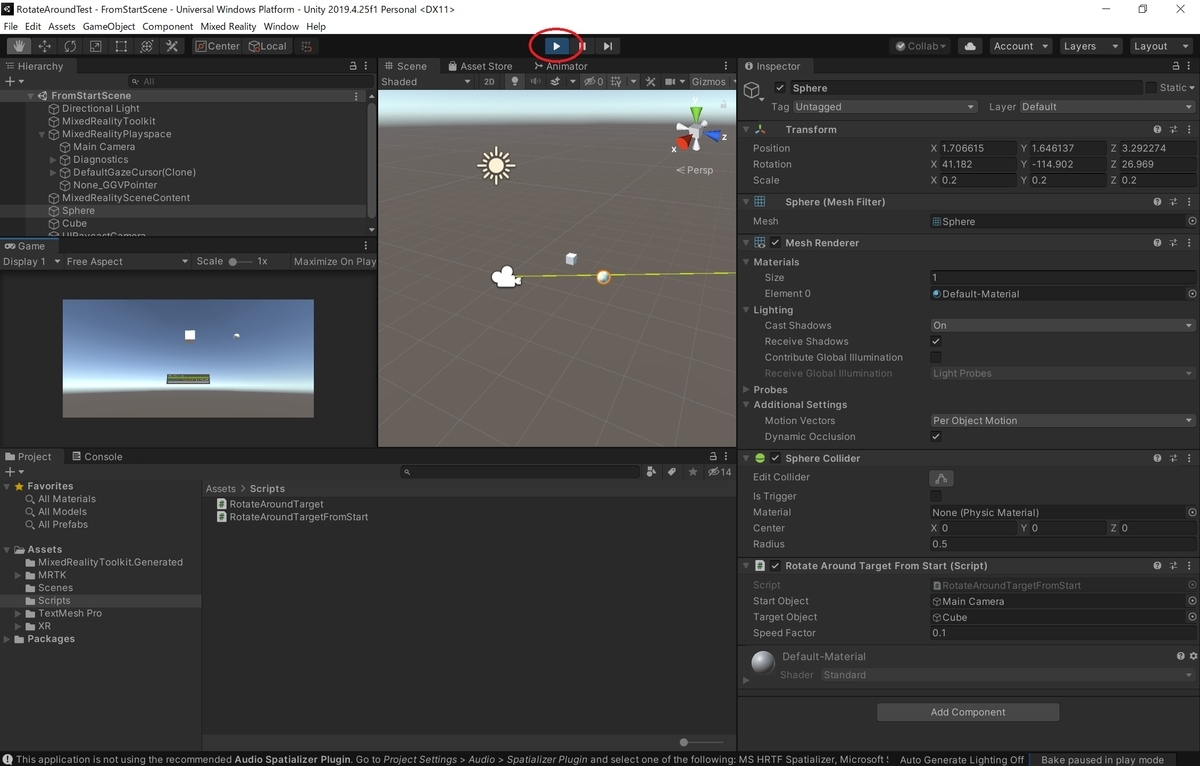The width and height of the screenshot is (1200, 766).
Task: Select Cube in Hierarchy
Action: (74, 223)
